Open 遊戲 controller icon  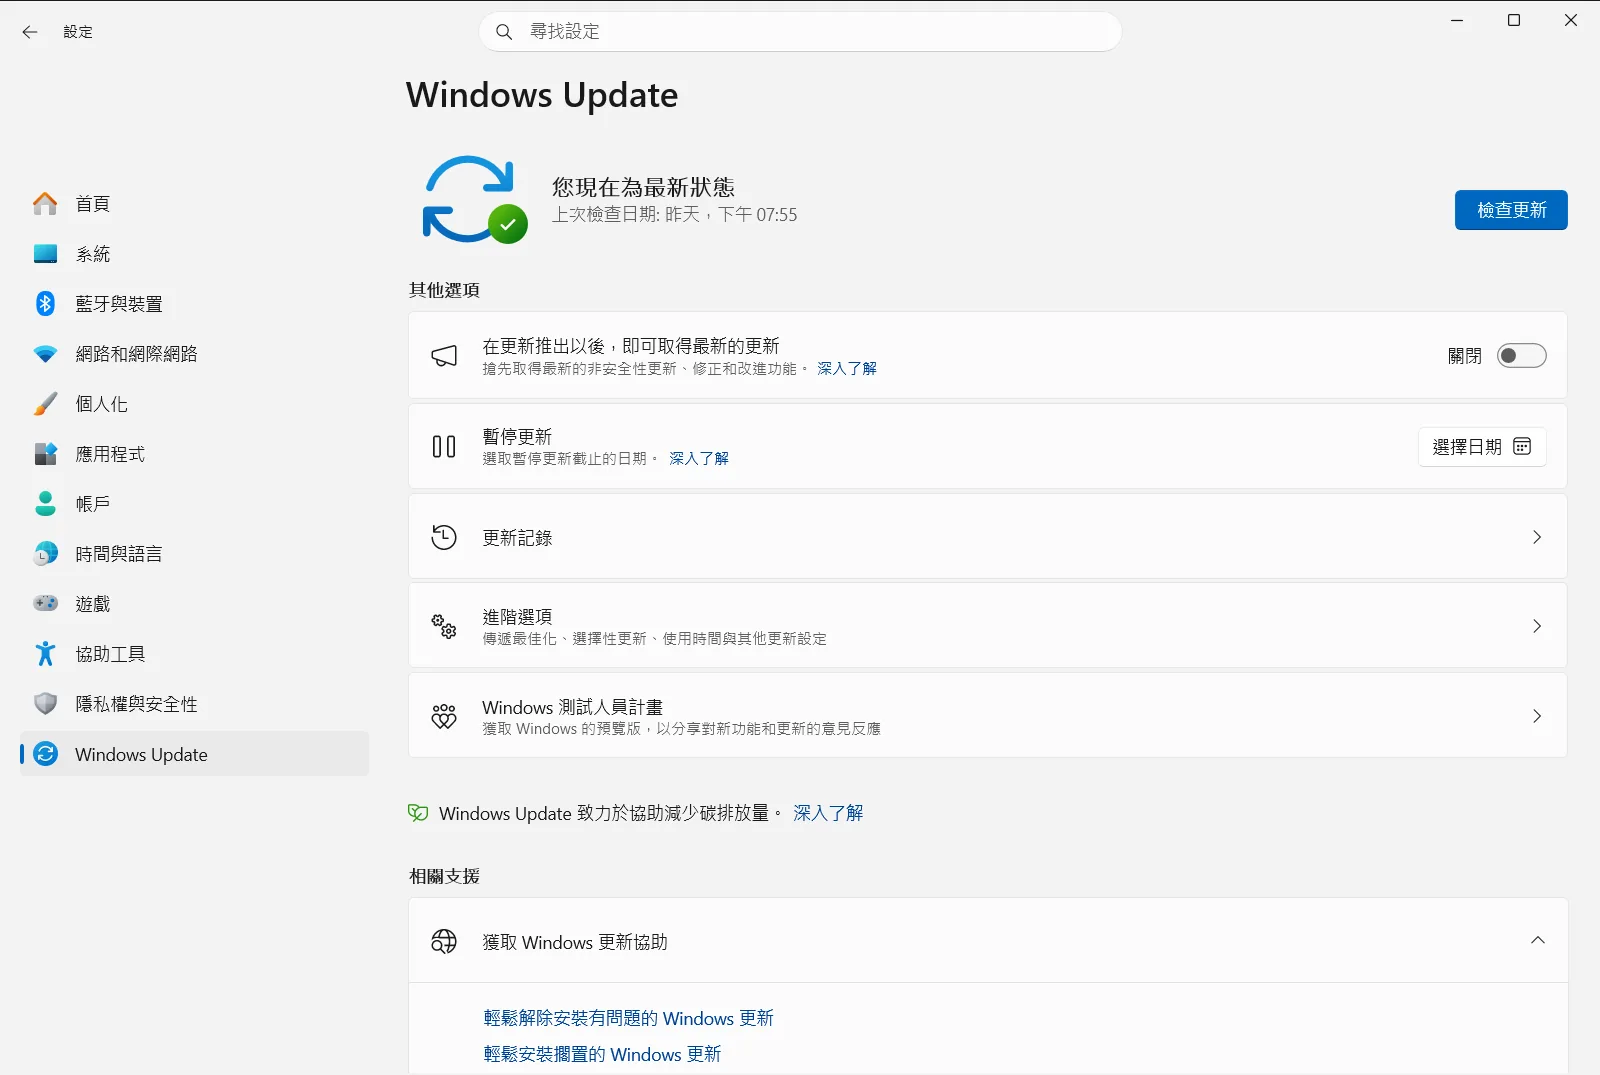coord(45,604)
